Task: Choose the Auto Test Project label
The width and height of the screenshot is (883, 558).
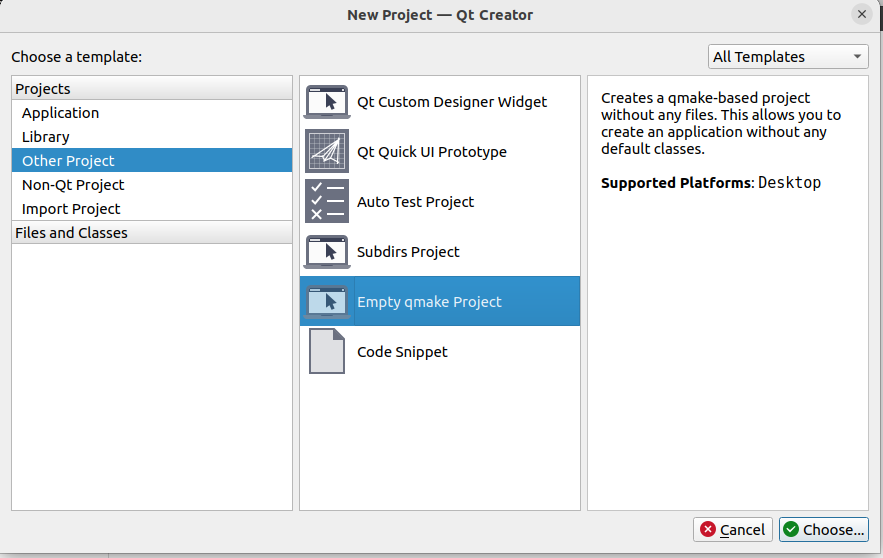Action: pos(416,202)
